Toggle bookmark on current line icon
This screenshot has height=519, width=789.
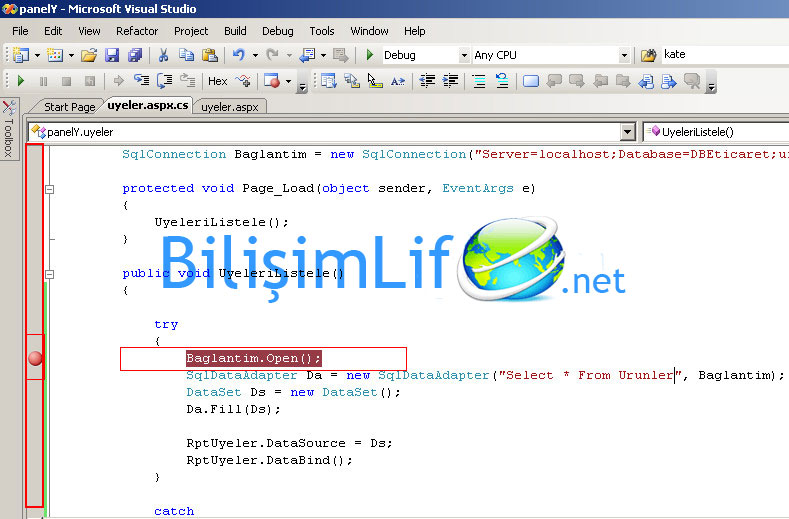(x=531, y=81)
